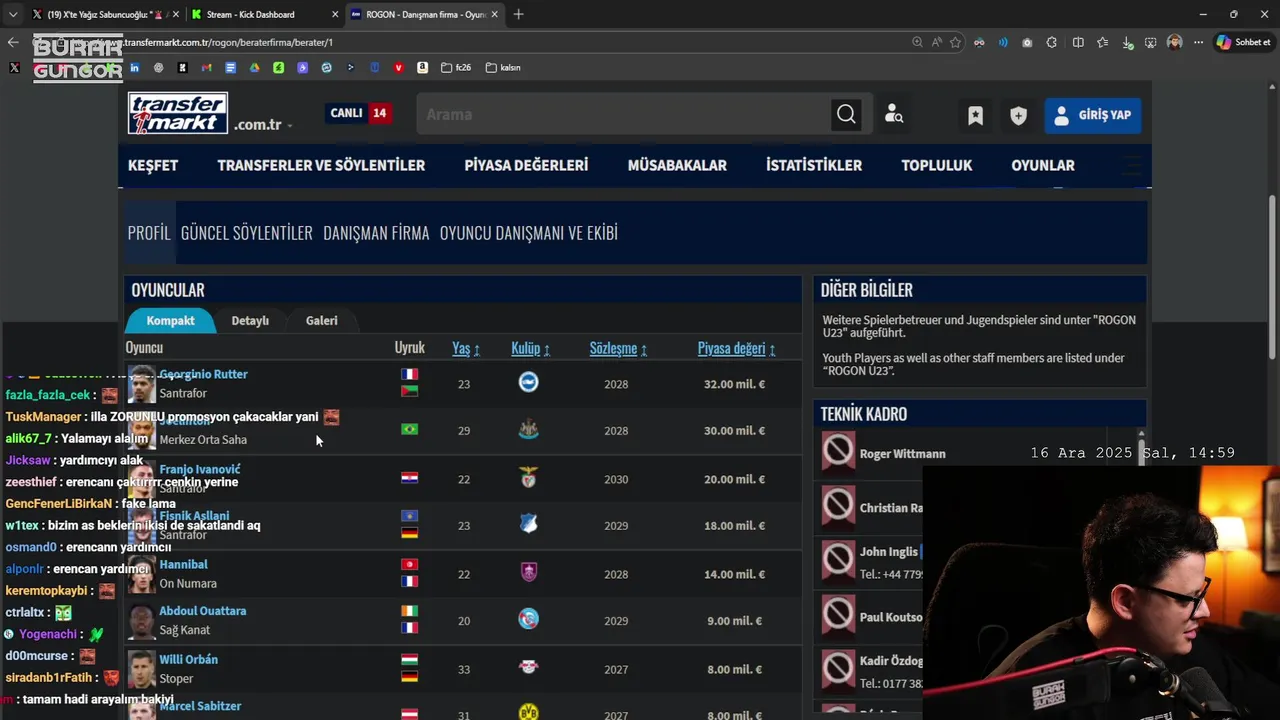This screenshot has height=720, width=1280.
Task: Open the İSTATİSTİKLER menu
Action: pyautogui.click(x=814, y=165)
